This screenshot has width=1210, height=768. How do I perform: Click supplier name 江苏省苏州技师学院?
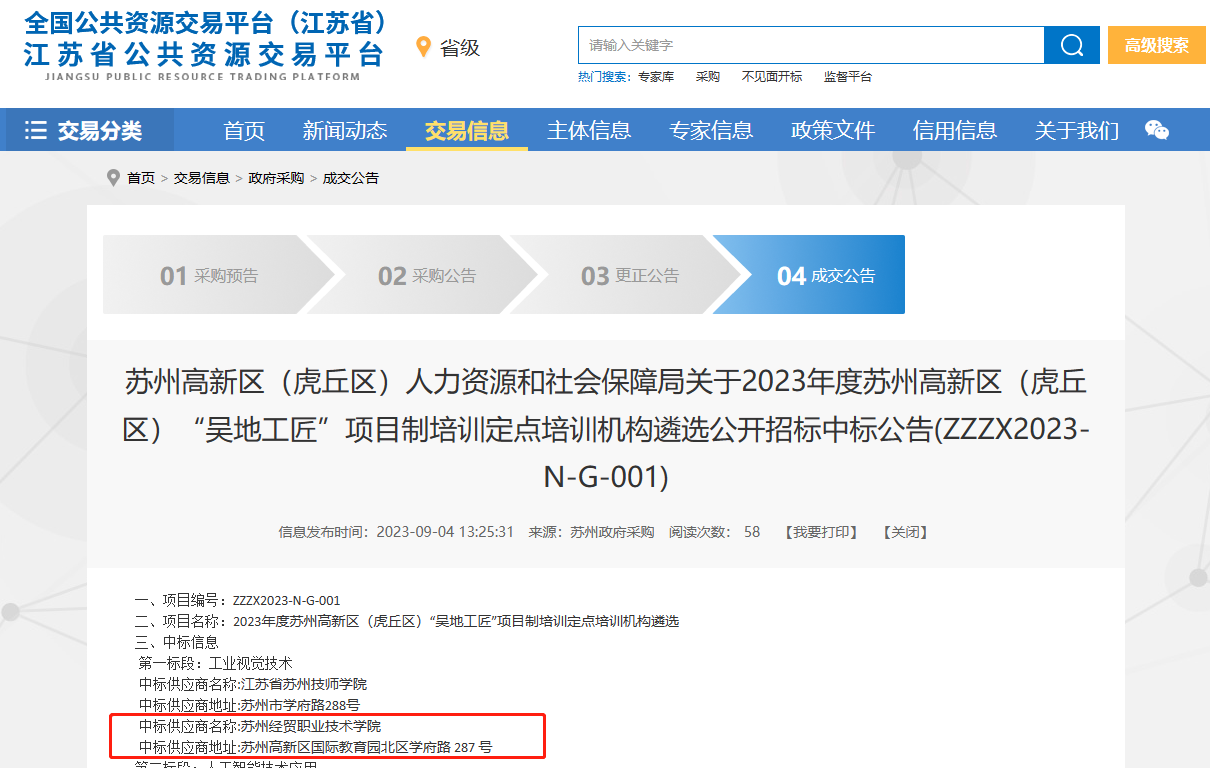[304, 684]
